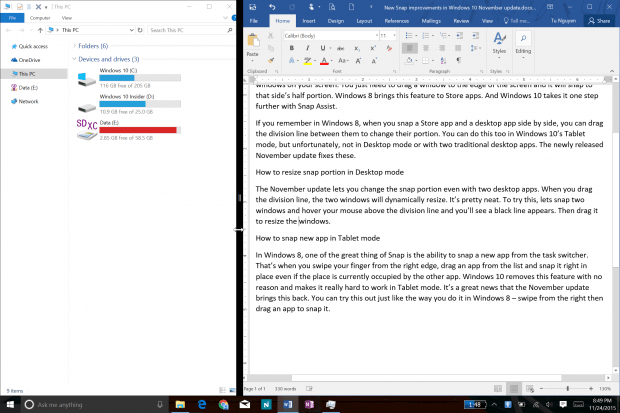Clear all formatting with the eraser icon
Image resolution: width=620 pixels, height=413 pixels.
coord(389,48)
